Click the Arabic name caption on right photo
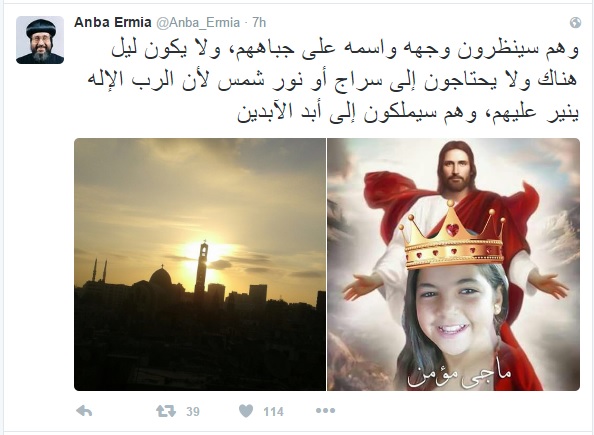Viewport: 594px width, 435px height. point(460,375)
